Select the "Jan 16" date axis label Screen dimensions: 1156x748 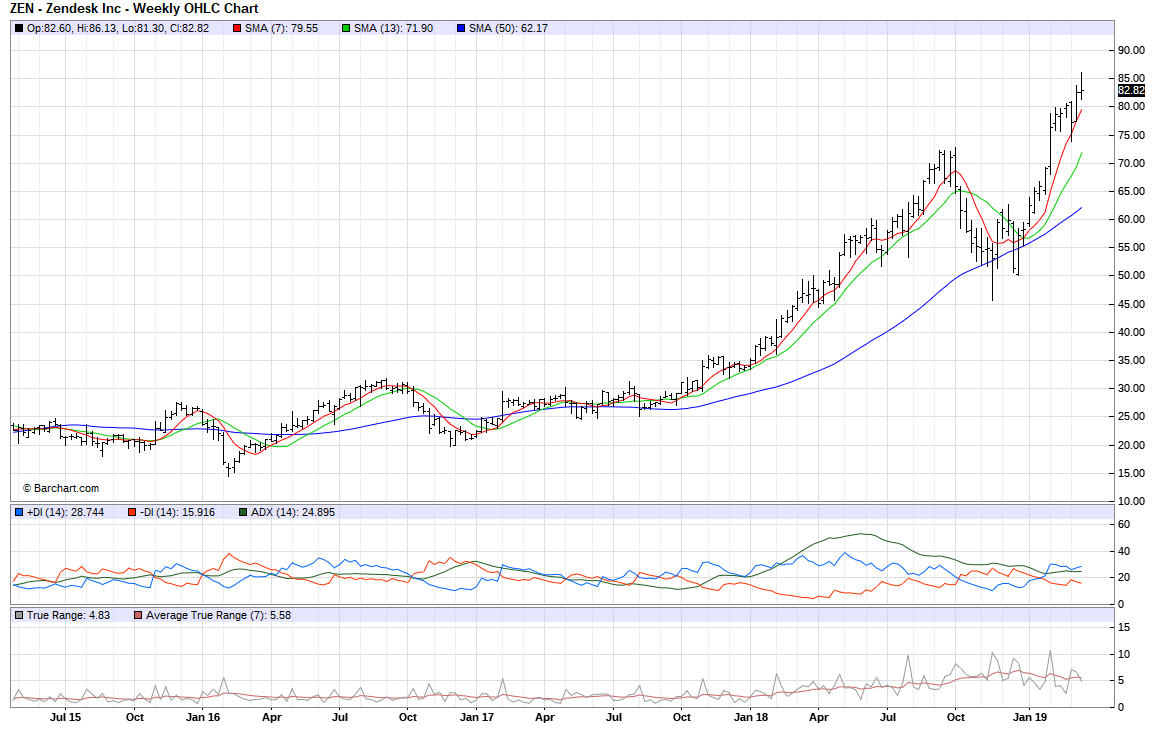[203, 717]
